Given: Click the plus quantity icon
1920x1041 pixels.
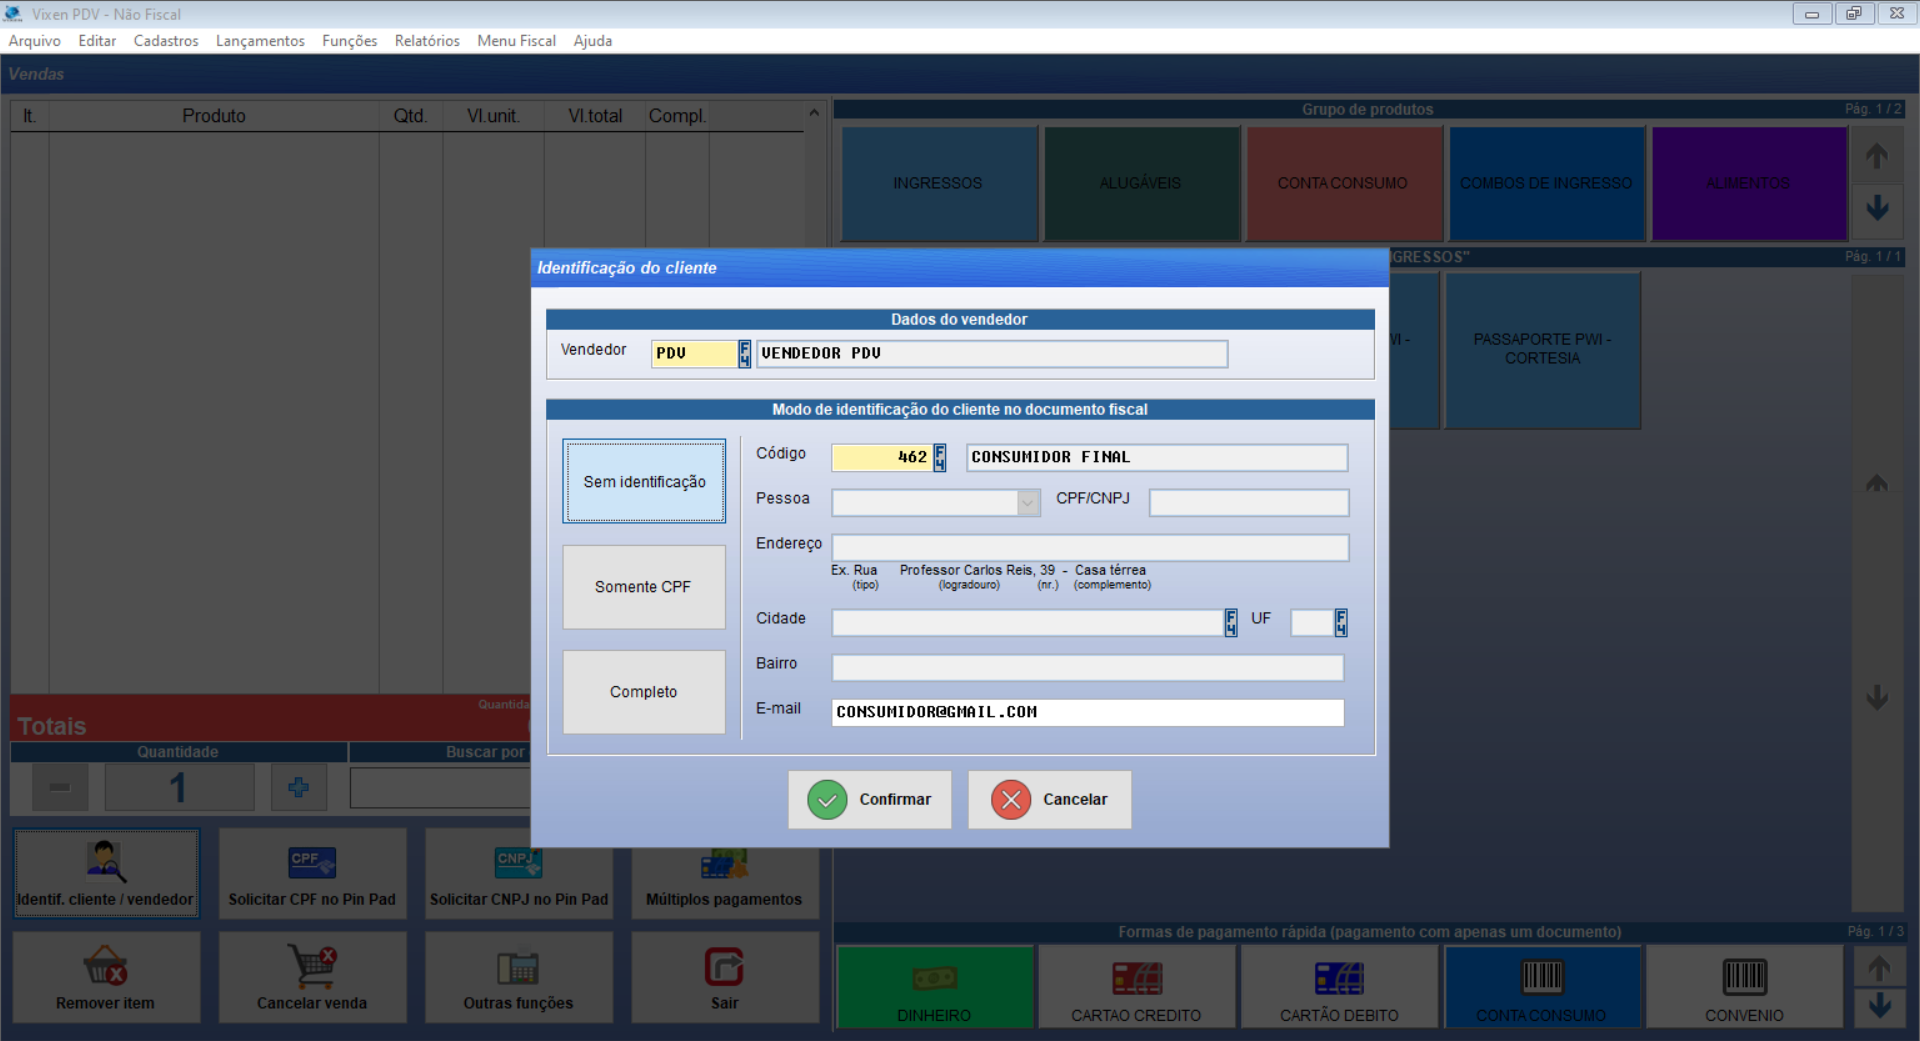Looking at the screenshot, I should tap(298, 788).
